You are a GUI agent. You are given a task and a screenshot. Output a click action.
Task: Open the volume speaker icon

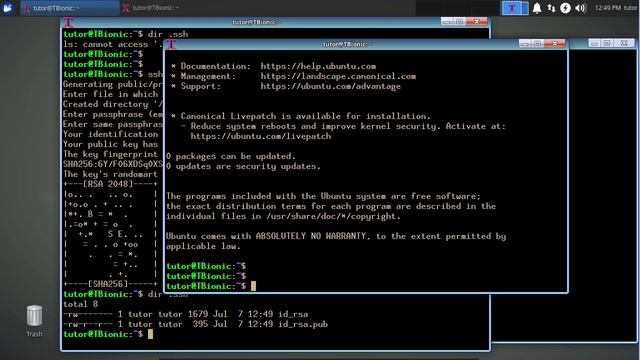[x=580, y=8]
